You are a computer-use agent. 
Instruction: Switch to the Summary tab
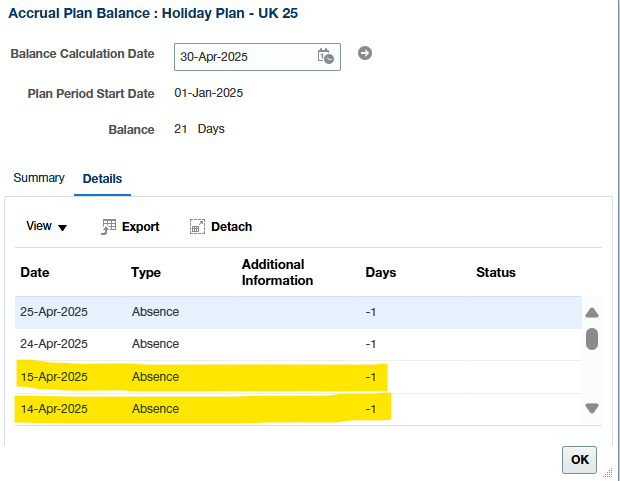coord(39,178)
